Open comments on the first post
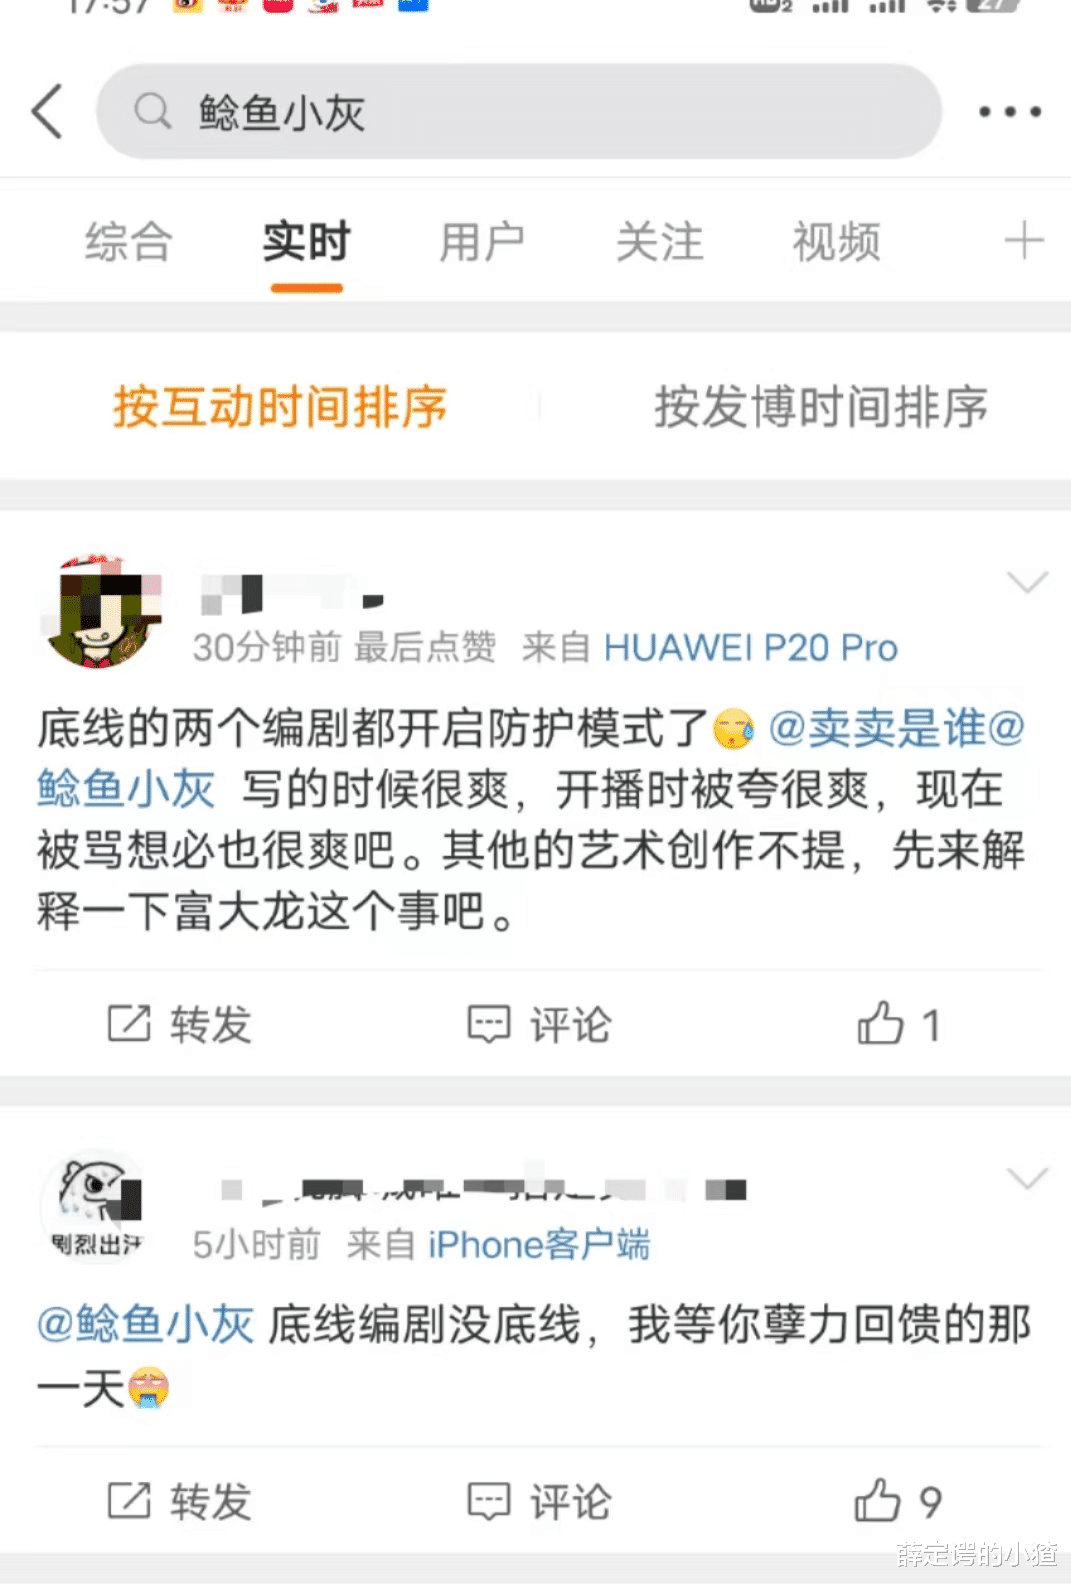 [x=540, y=1024]
